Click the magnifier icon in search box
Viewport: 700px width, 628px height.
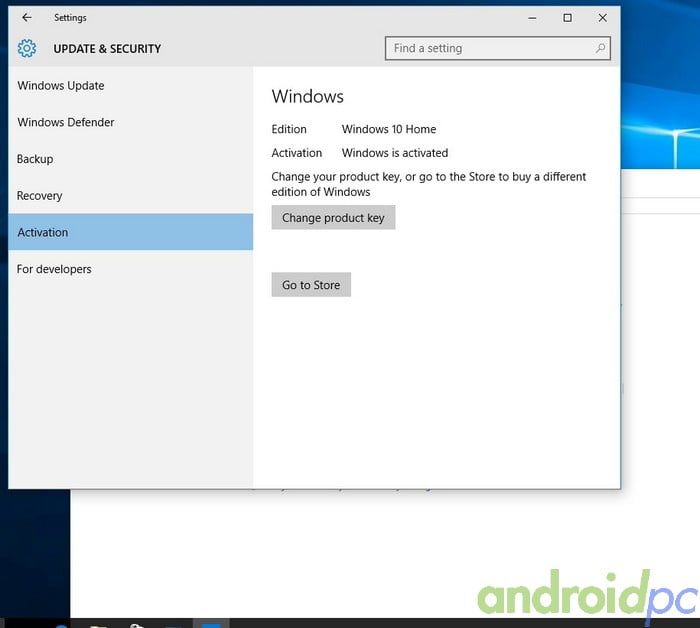coord(600,48)
